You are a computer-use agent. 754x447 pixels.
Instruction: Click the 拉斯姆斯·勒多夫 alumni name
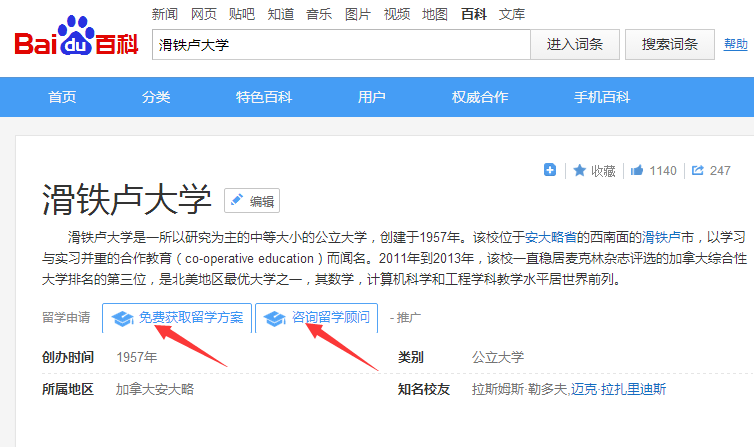(x=520, y=389)
